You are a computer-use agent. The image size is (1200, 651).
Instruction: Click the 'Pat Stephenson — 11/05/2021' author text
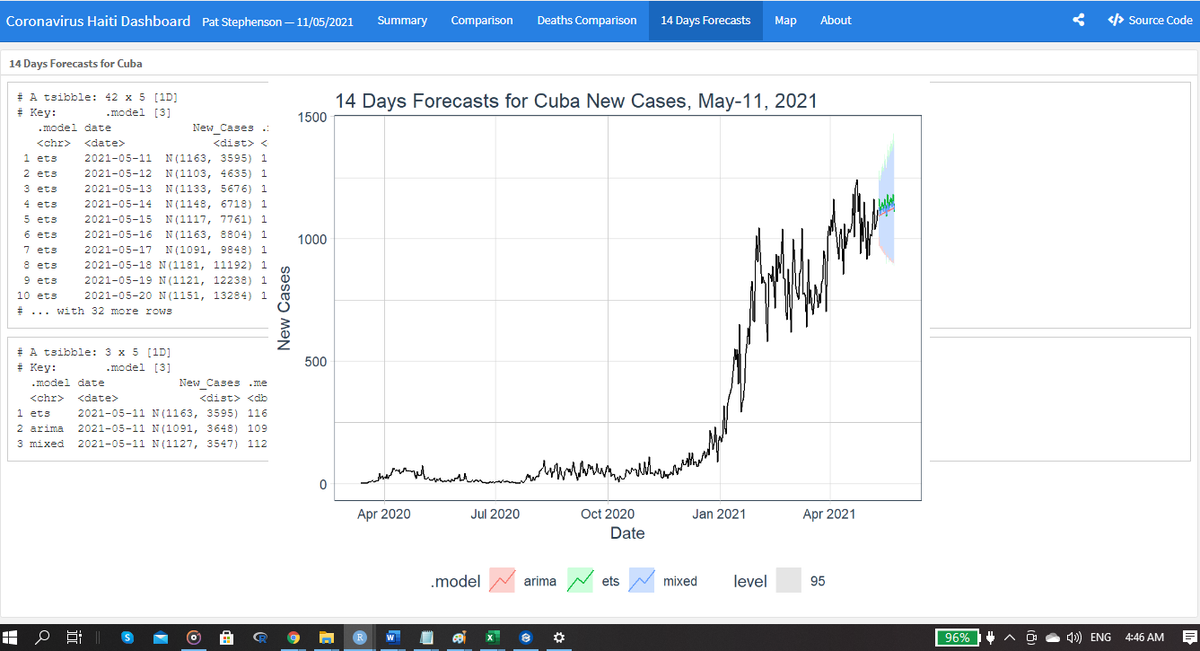(276, 21)
